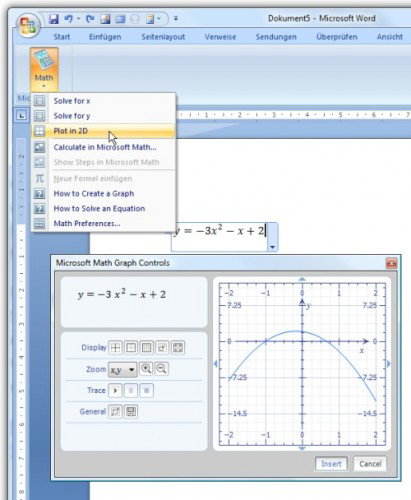Click the Cancel button

370,464
